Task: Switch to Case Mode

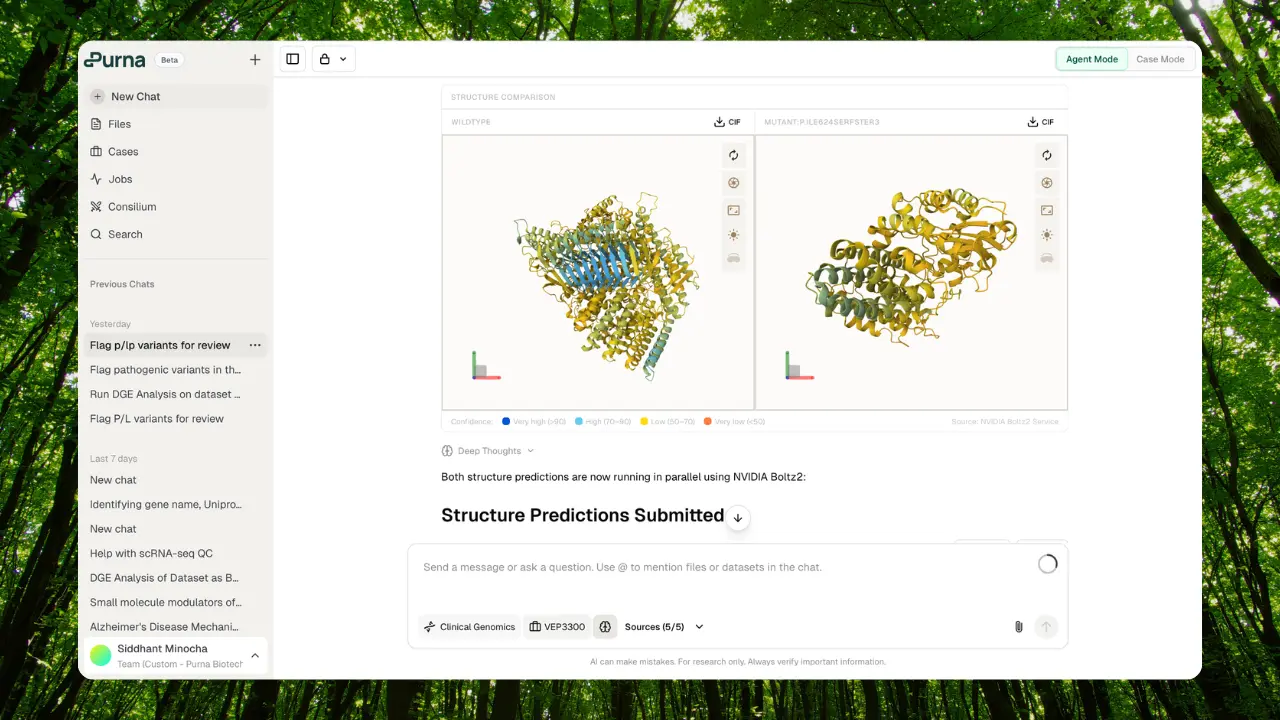Action: point(1160,59)
